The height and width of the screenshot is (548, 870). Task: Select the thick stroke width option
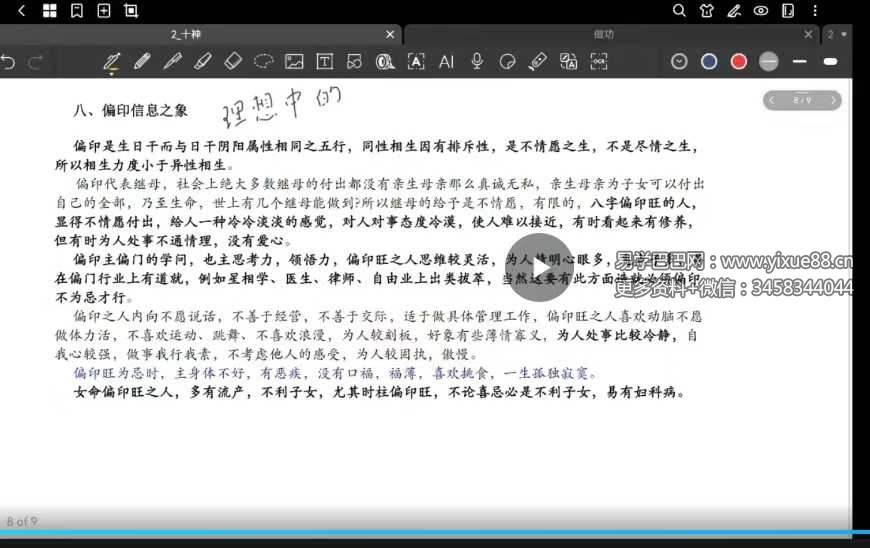829,62
